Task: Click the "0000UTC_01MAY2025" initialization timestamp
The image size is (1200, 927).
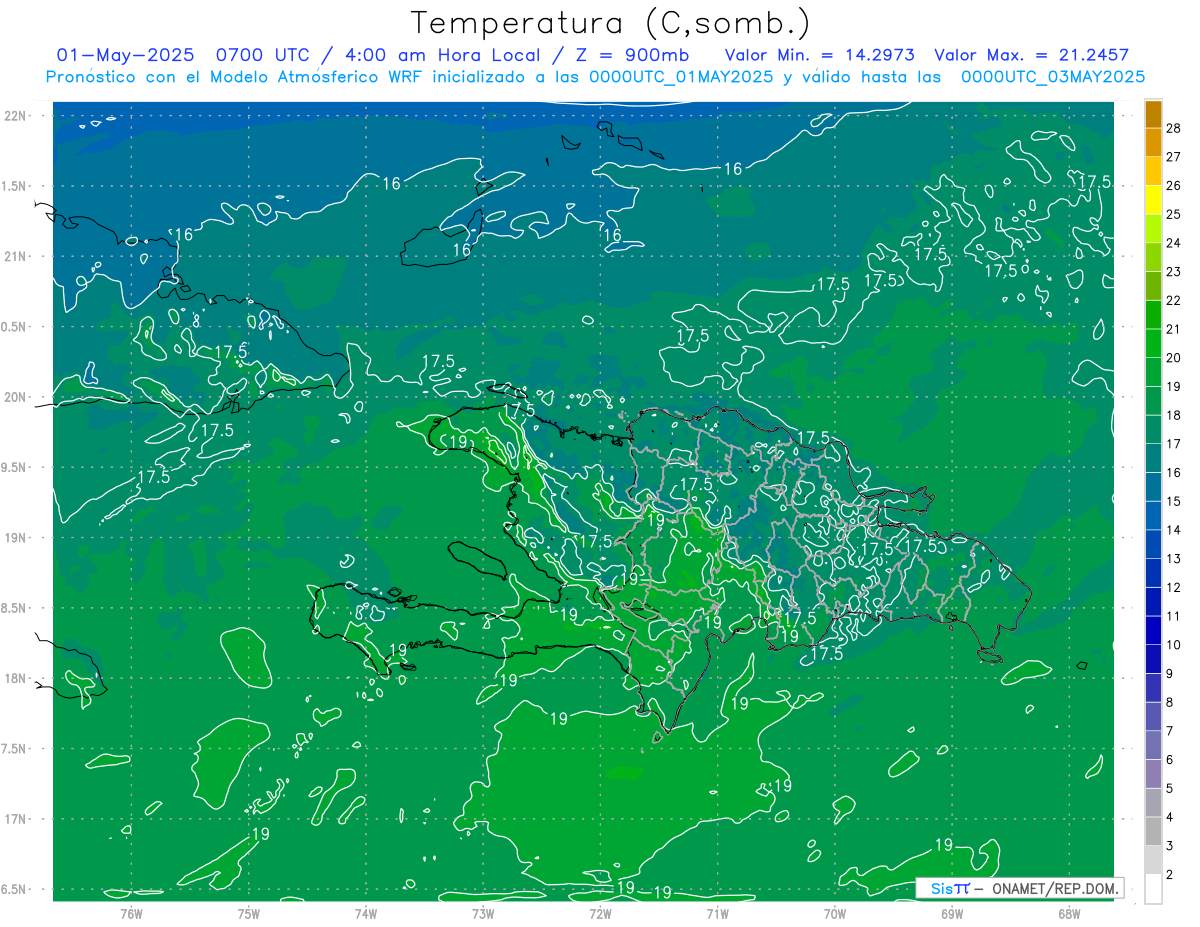Action: pyautogui.click(x=681, y=76)
